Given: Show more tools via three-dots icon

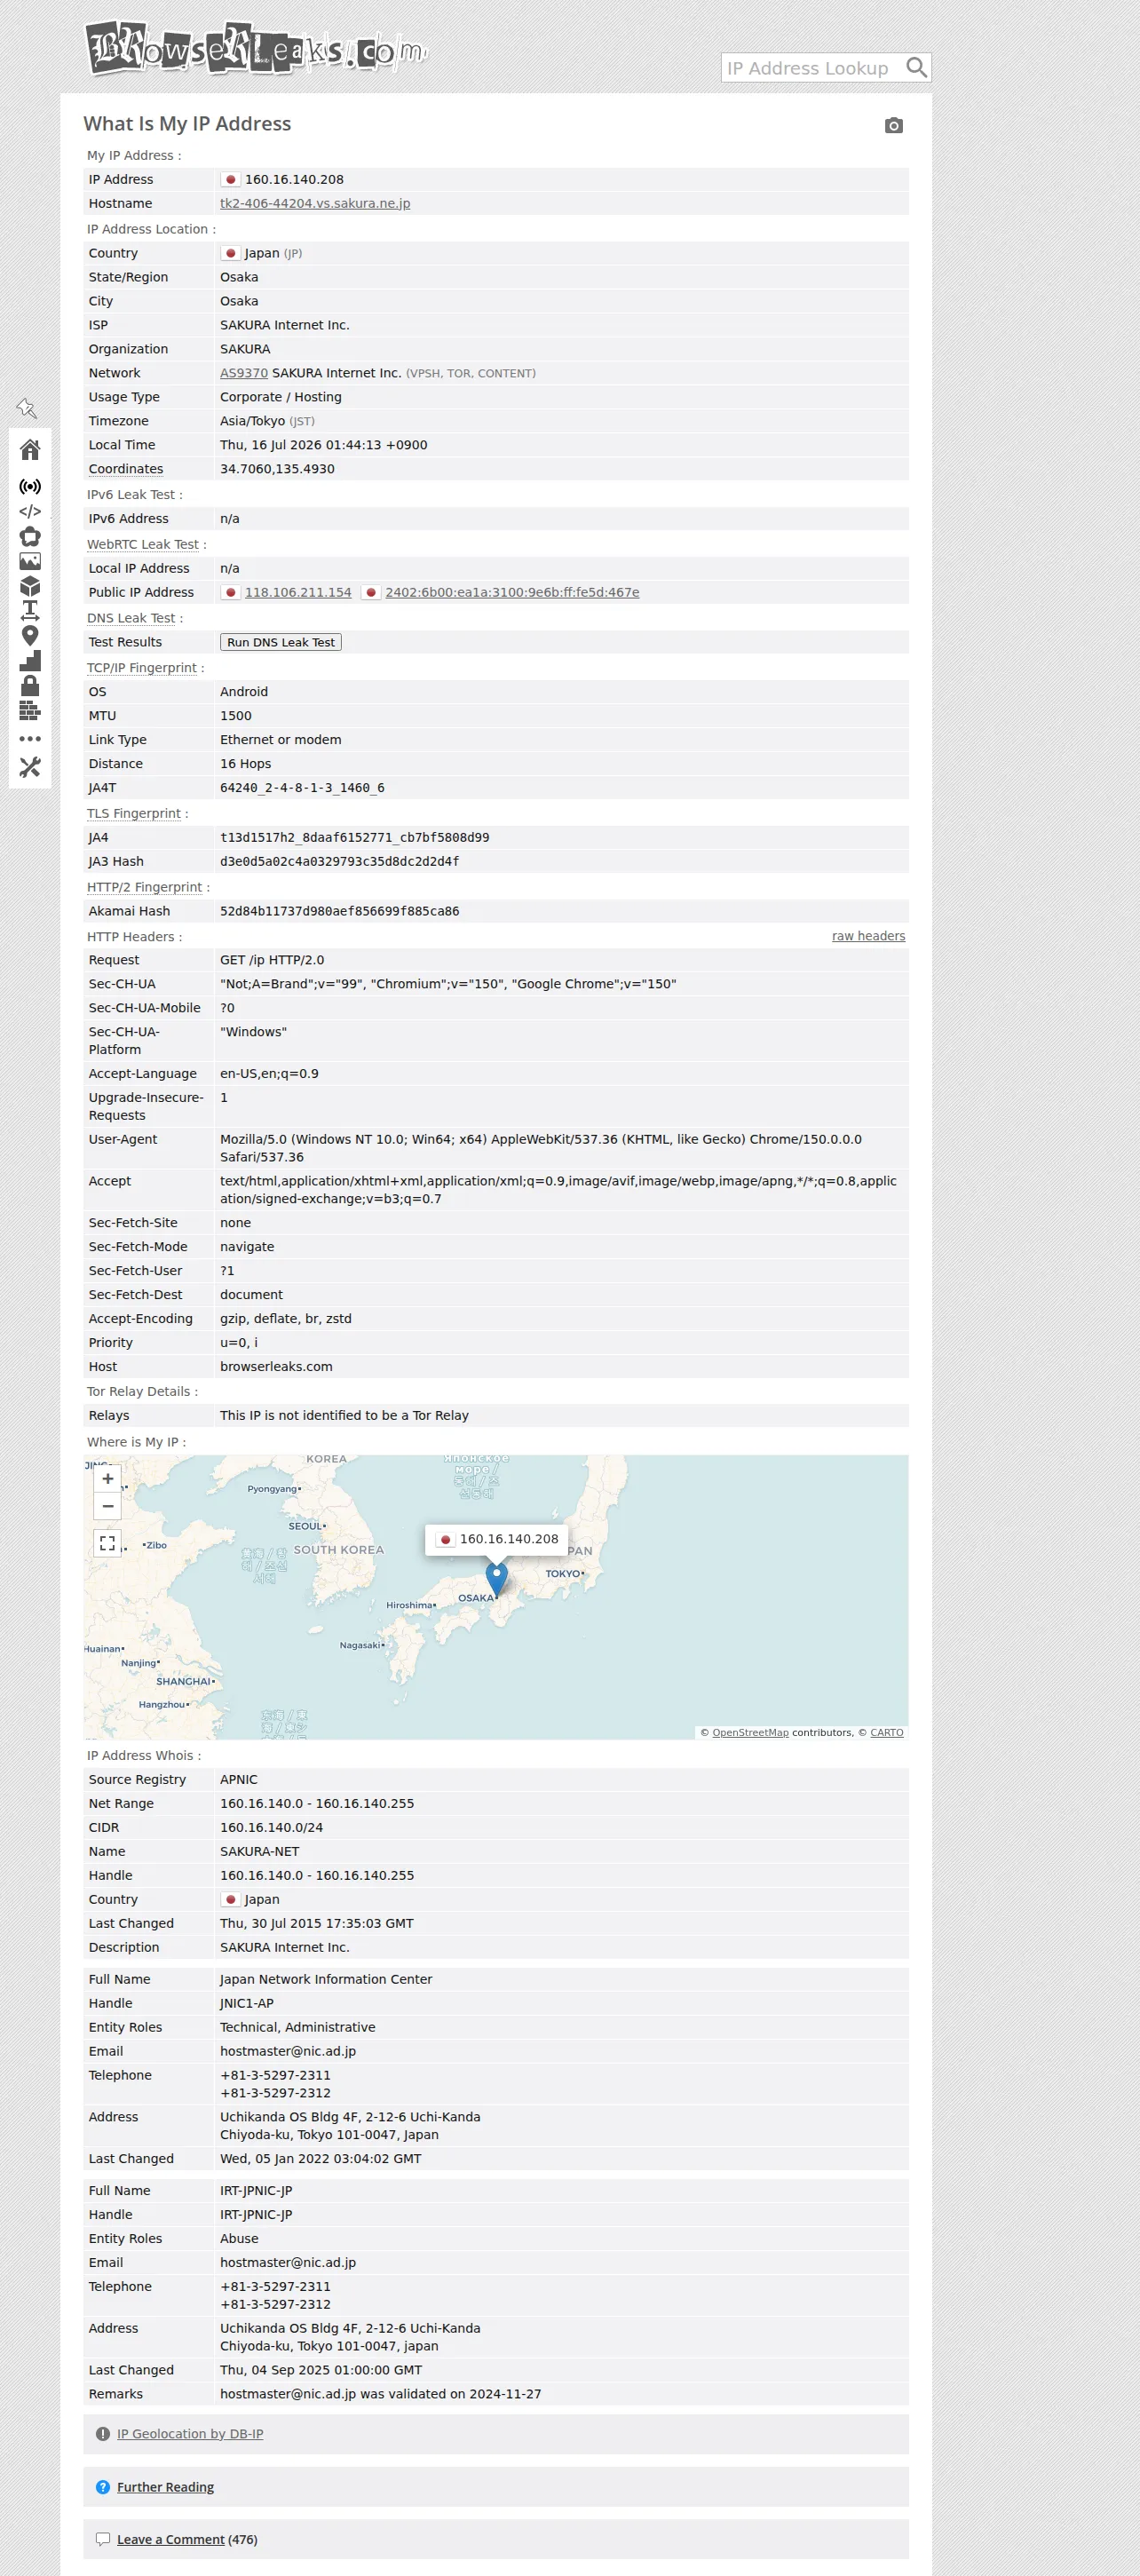Looking at the screenshot, I should (30, 739).
